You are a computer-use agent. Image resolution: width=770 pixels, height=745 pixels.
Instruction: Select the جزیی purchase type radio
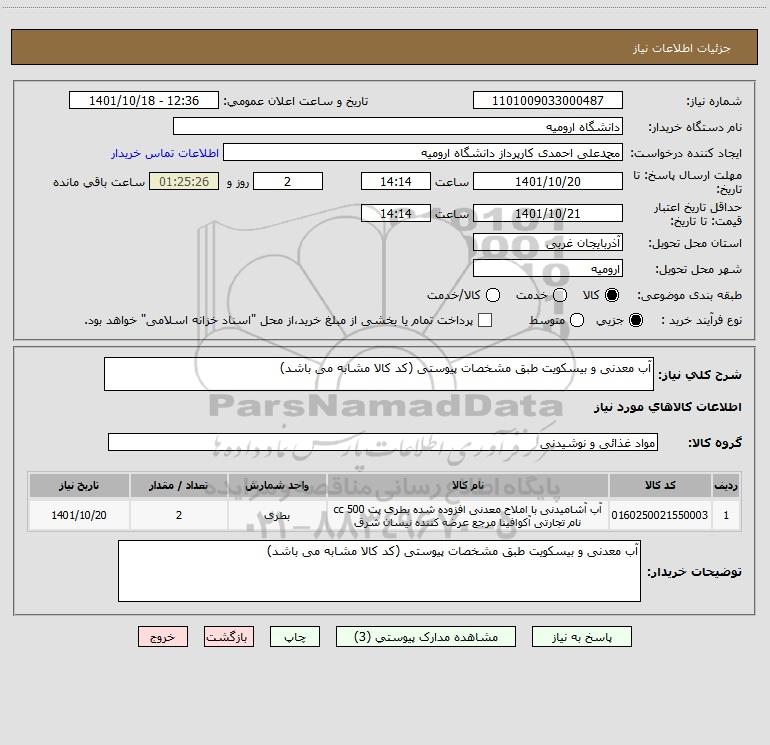[x=635, y=320]
